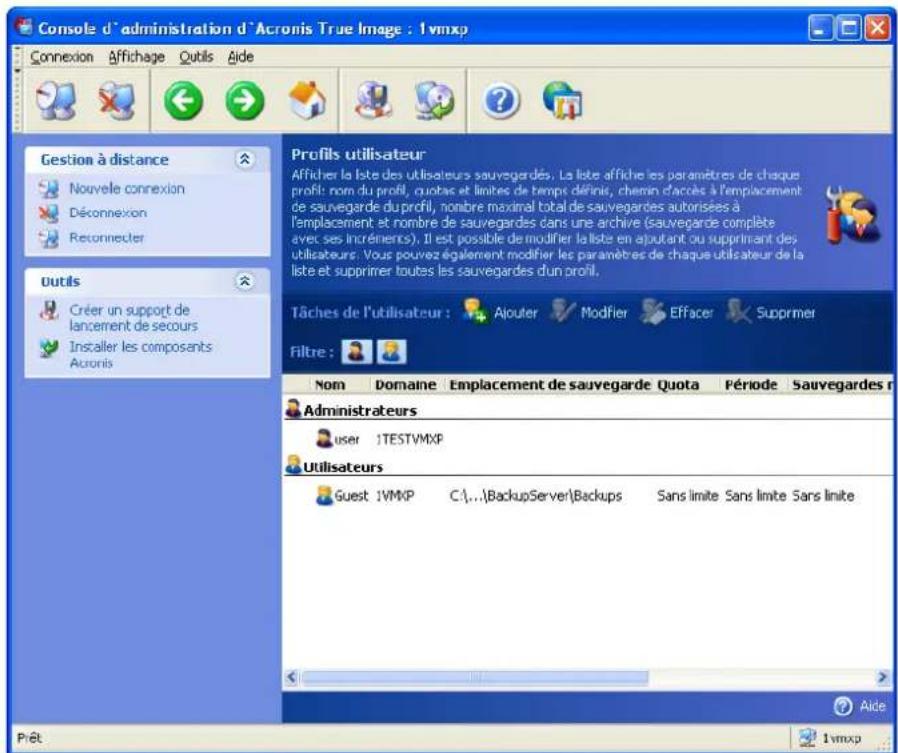
Task: Go forward with the green right arrow
Action: click(x=245, y=101)
